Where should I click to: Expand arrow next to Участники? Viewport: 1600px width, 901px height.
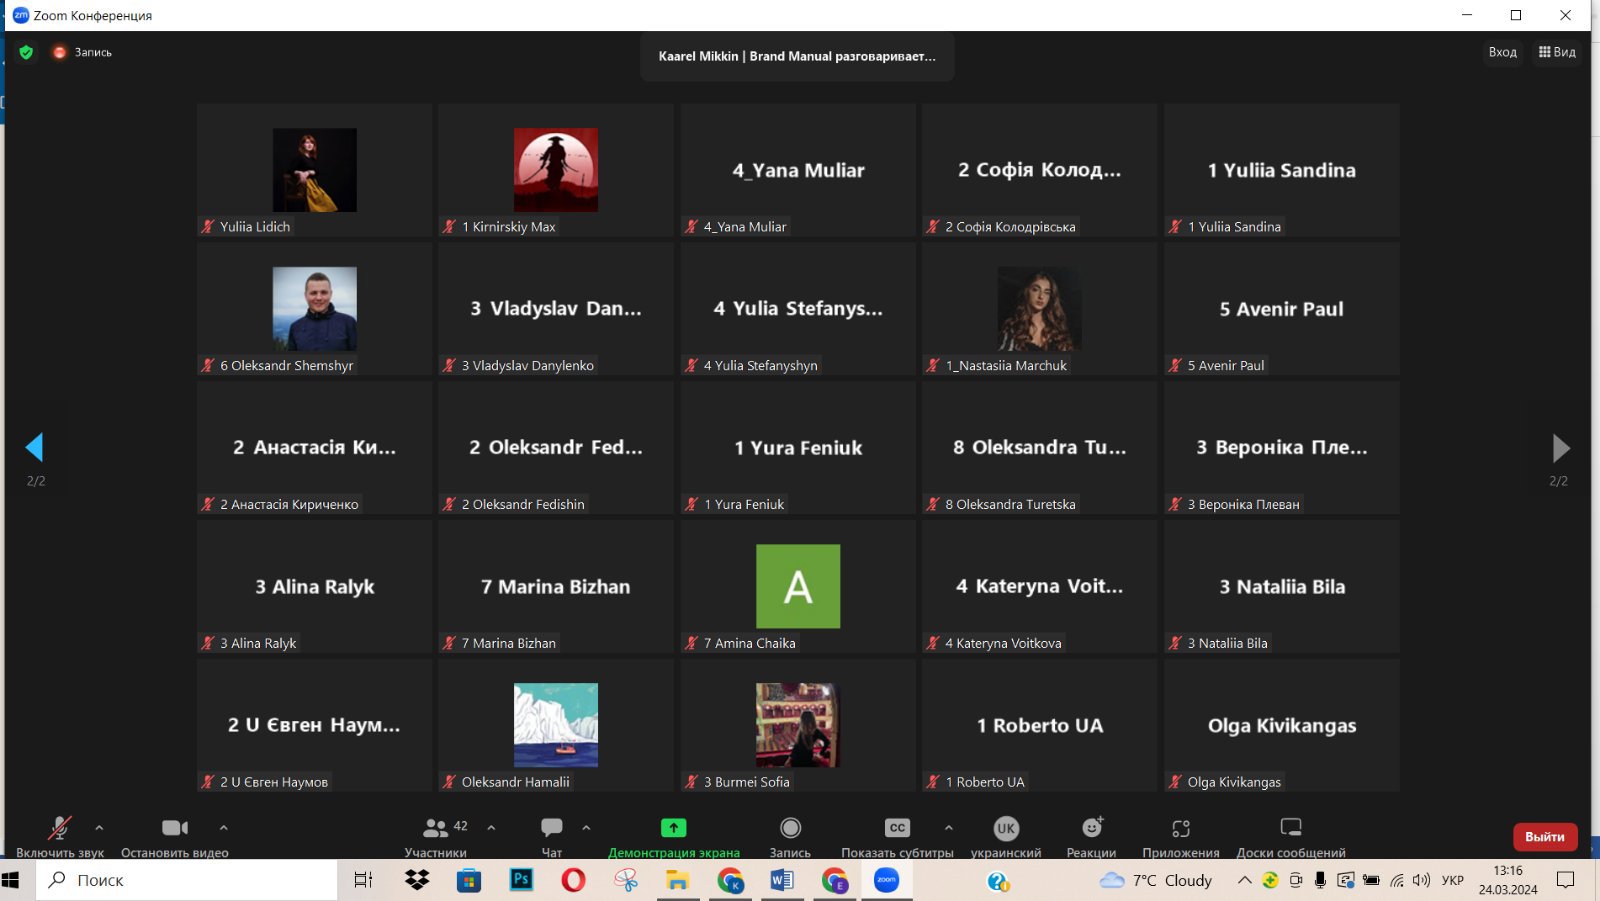pyautogui.click(x=491, y=828)
